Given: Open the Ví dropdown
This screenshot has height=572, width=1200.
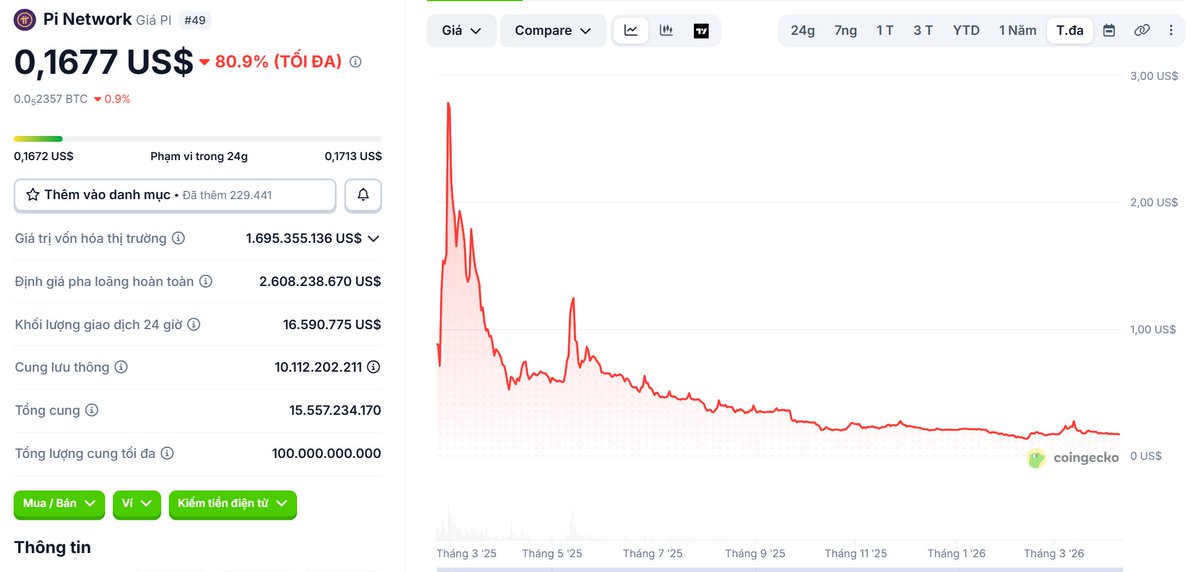Looking at the screenshot, I should pyautogui.click(x=137, y=504).
